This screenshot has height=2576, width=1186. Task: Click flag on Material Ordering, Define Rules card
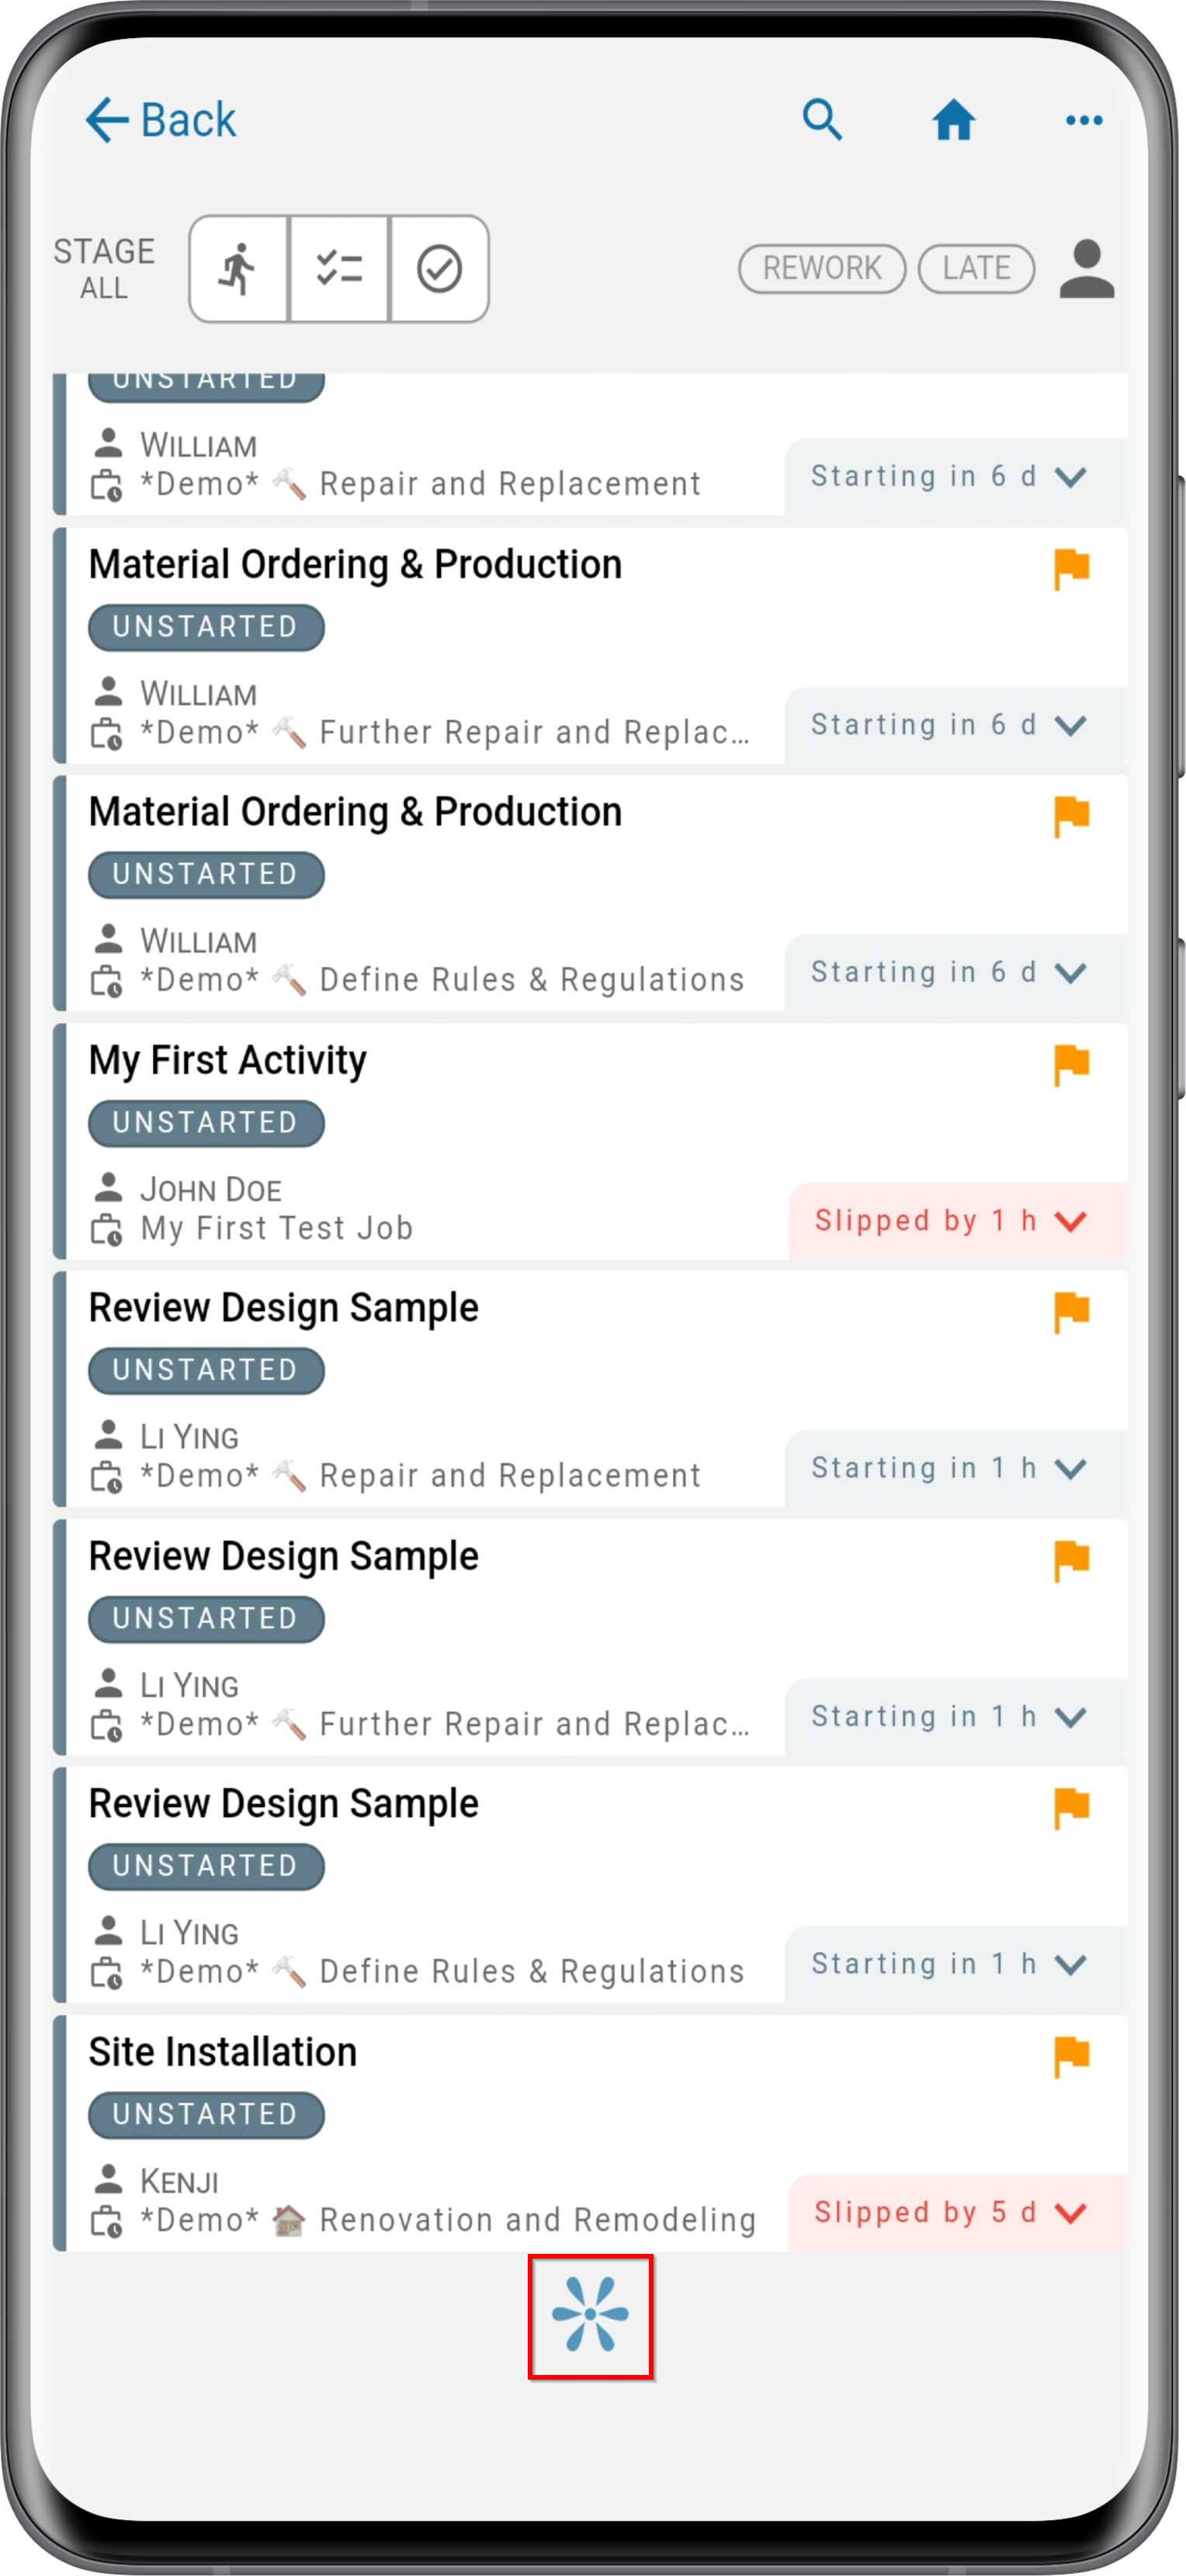(x=1071, y=817)
